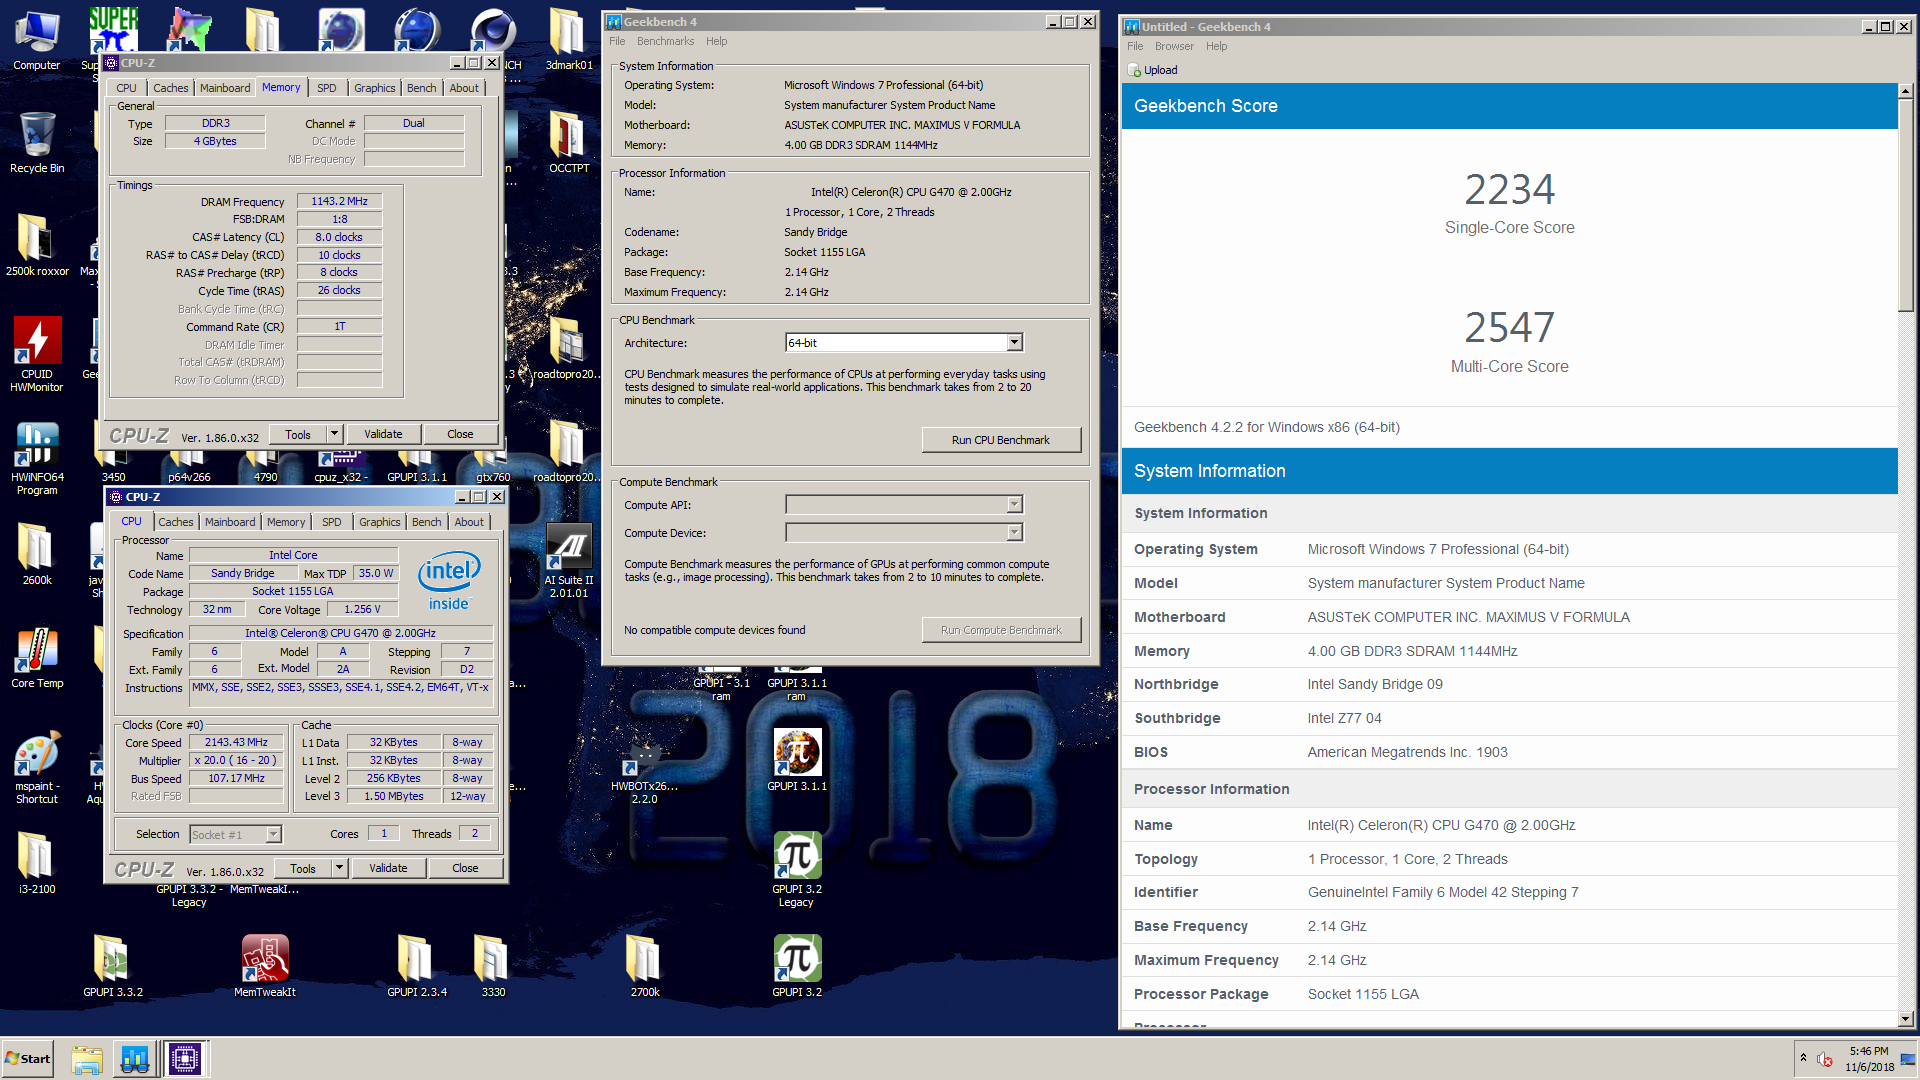Click the Specification Celeron G470 field
The image size is (1920, 1080).
tap(340, 633)
